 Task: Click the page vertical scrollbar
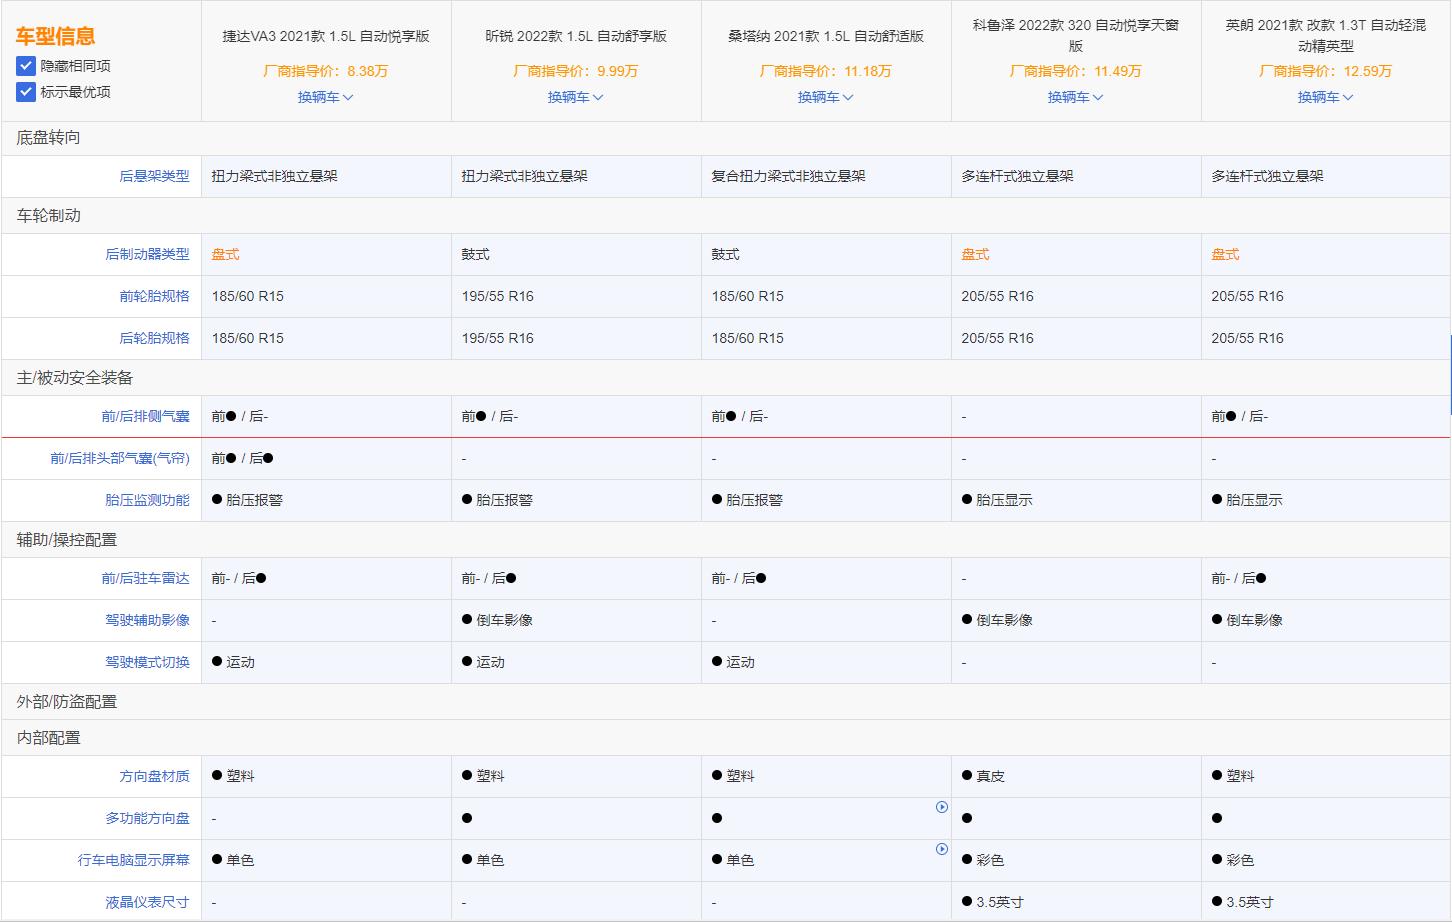(x=1450, y=375)
